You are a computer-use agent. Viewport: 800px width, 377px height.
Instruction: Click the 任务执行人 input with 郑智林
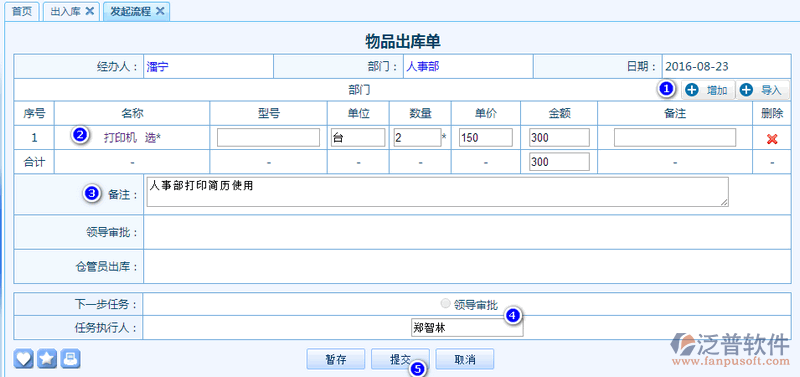(467, 328)
